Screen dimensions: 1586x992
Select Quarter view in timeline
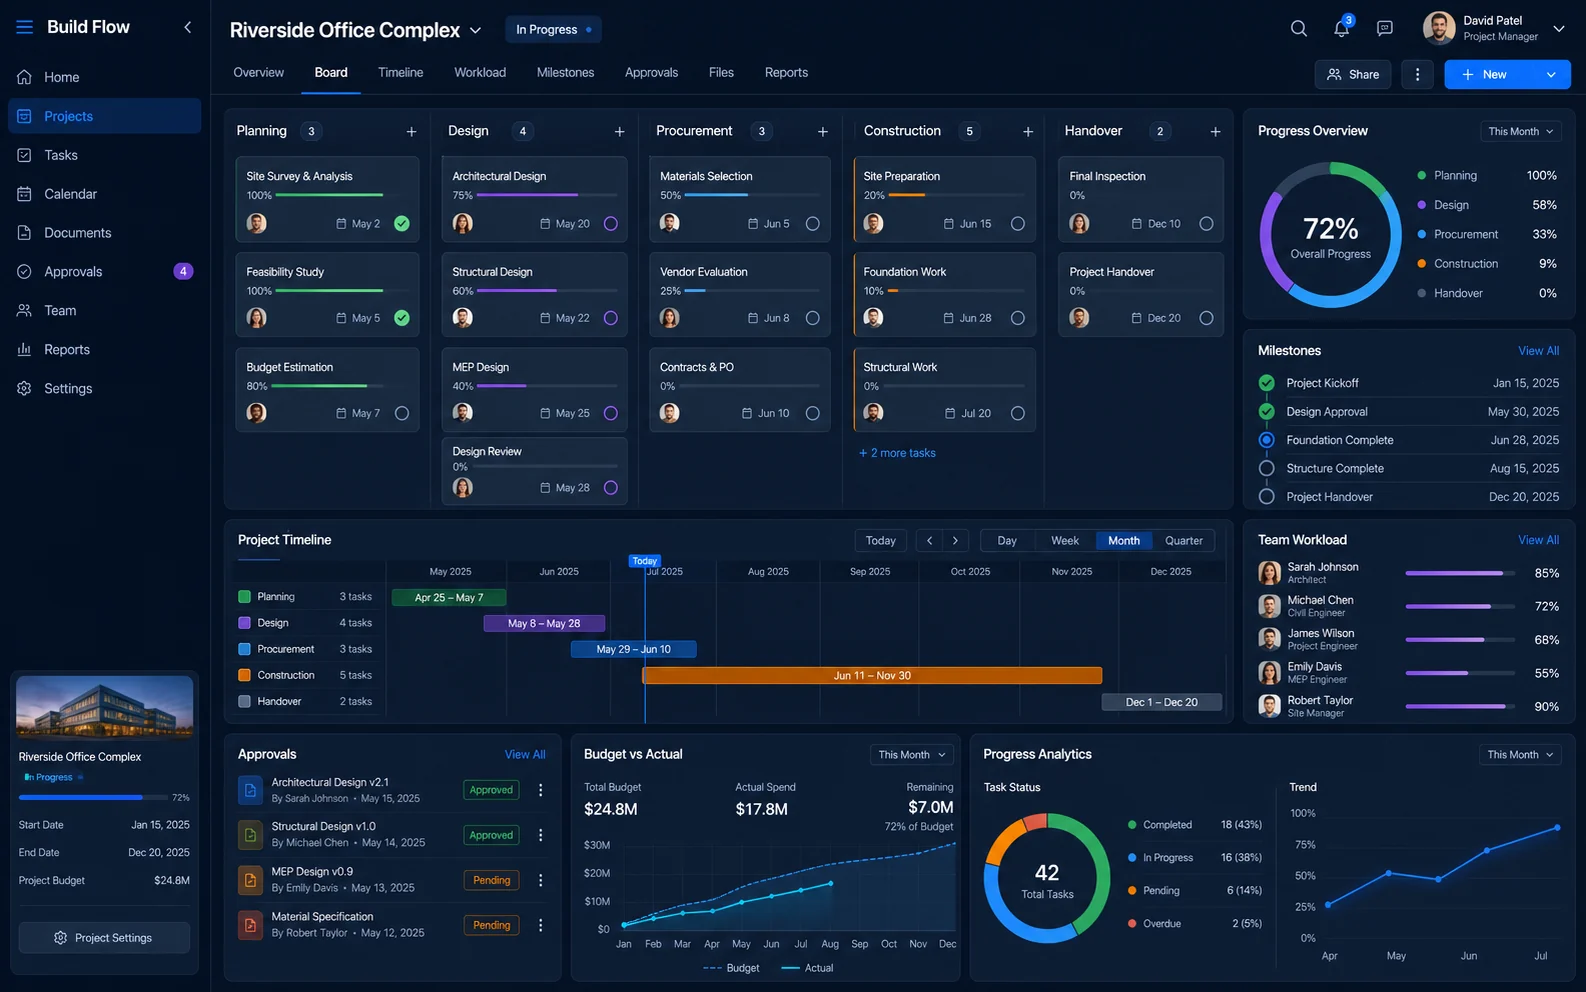click(1183, 541)
